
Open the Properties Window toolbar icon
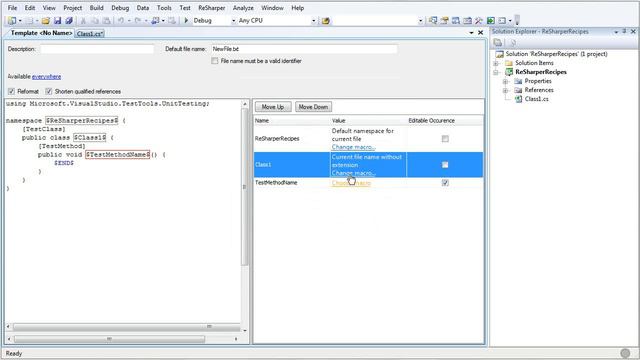[444, 20]
